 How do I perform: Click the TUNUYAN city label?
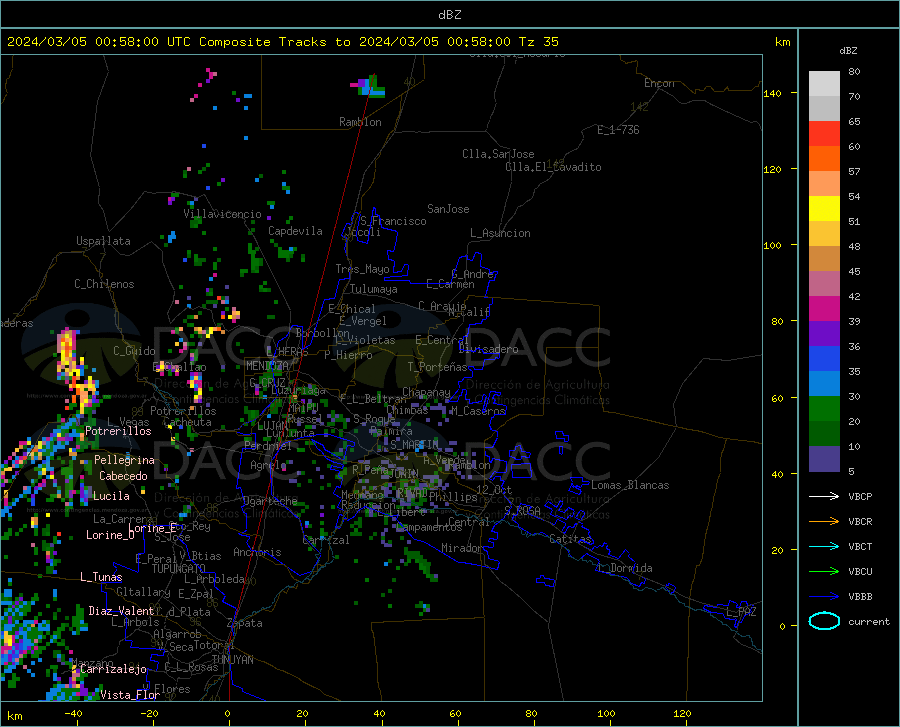(x=232, y=660)
